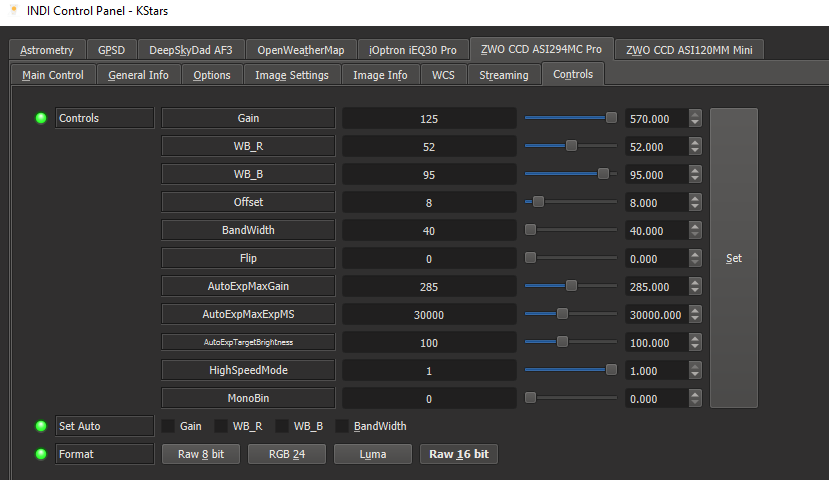Click the Offset input field showing 8.000
The image size is (829, 480).
click(657, 202)
